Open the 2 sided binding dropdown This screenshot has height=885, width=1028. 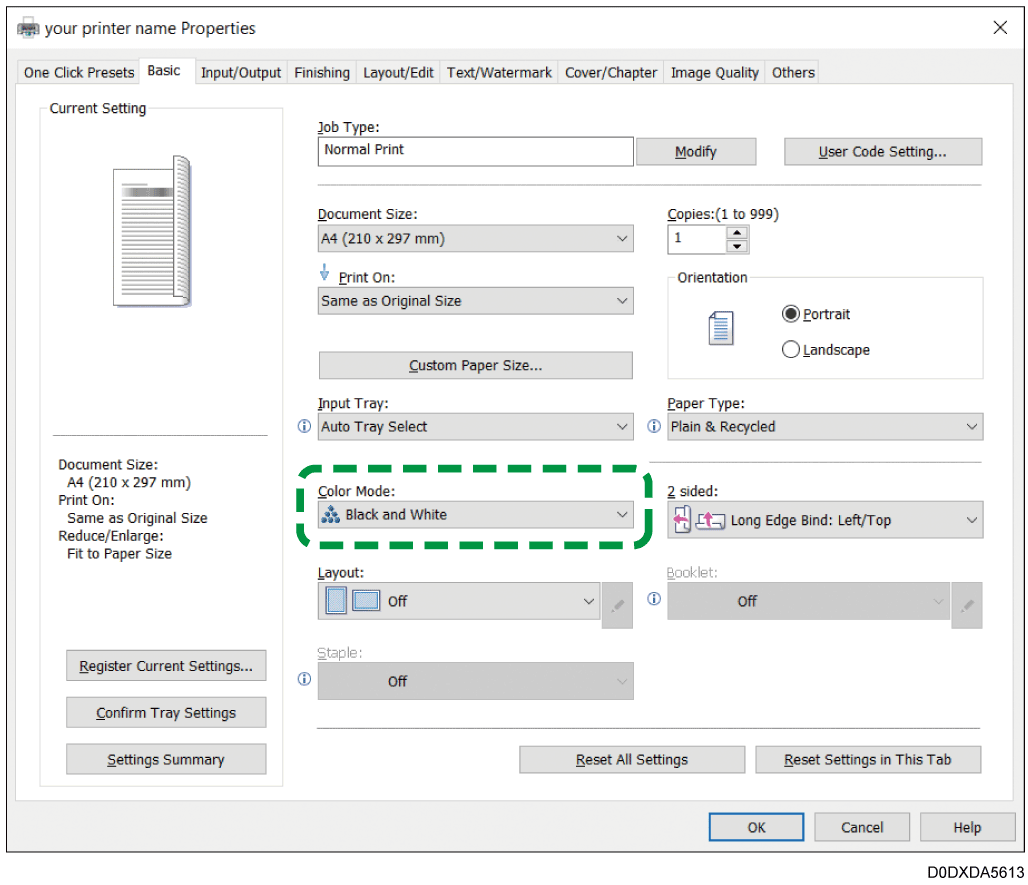(825, 520)
